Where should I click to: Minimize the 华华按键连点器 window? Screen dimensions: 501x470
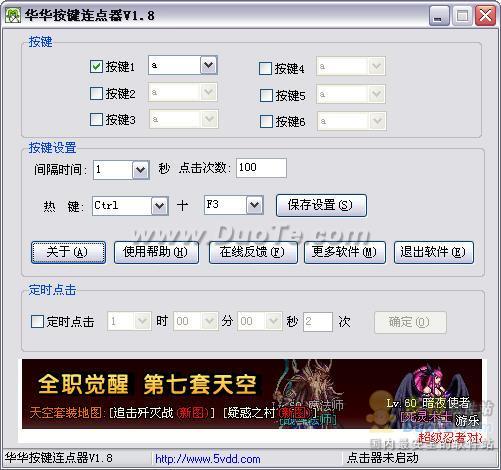click(439, 16)
